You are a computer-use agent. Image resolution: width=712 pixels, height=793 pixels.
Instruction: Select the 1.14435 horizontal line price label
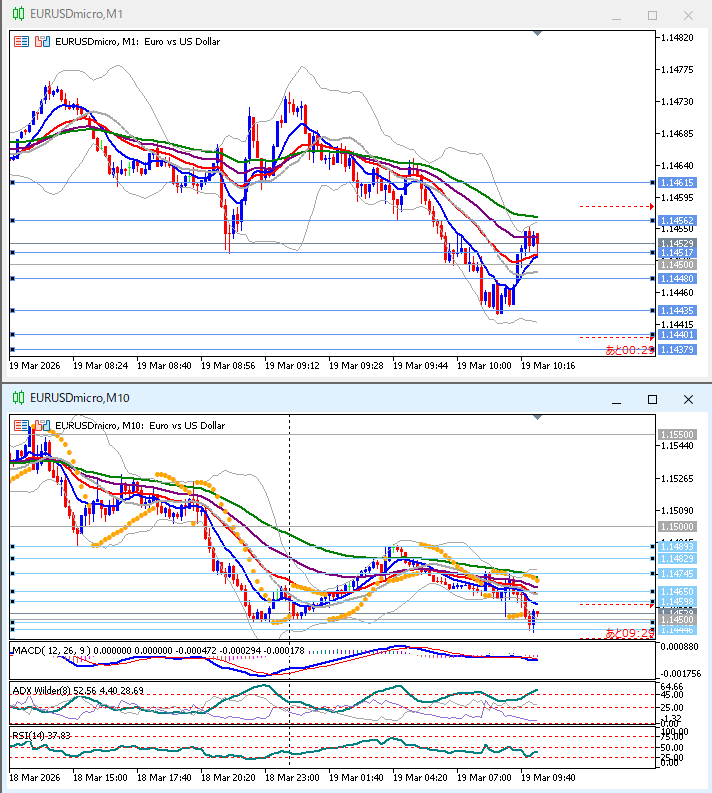[x=677, y=311]
